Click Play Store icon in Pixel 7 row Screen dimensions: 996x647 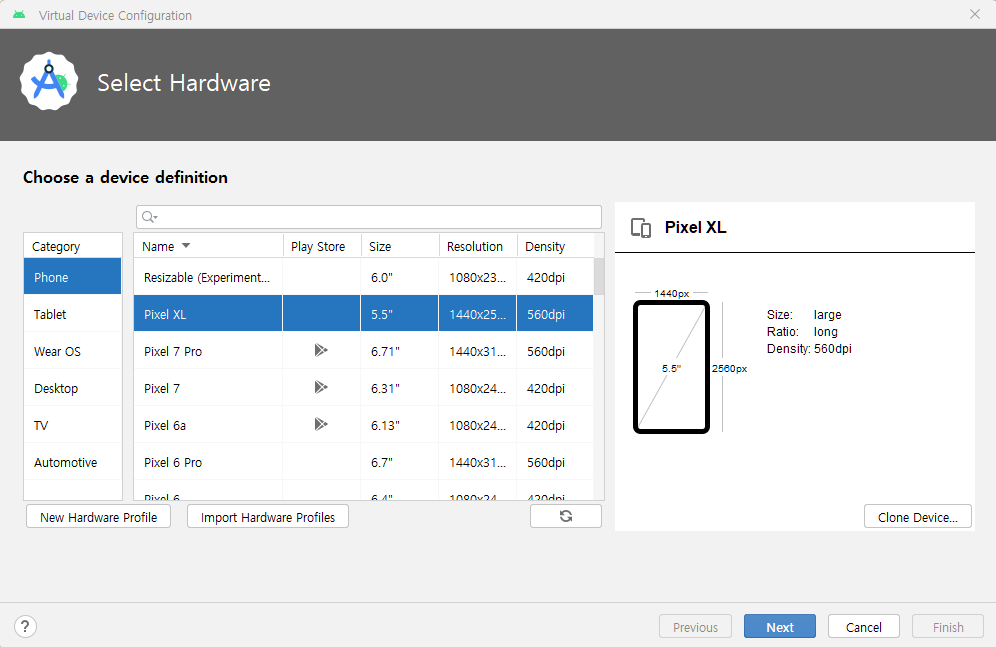[x=321, y=387]
